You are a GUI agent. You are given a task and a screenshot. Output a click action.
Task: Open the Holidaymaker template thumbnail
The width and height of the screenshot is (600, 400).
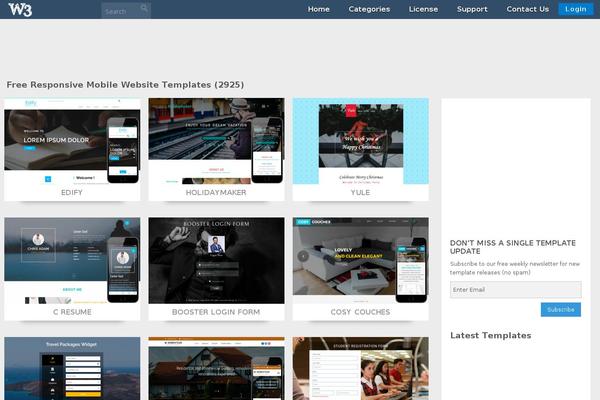(x=216, y=141)
